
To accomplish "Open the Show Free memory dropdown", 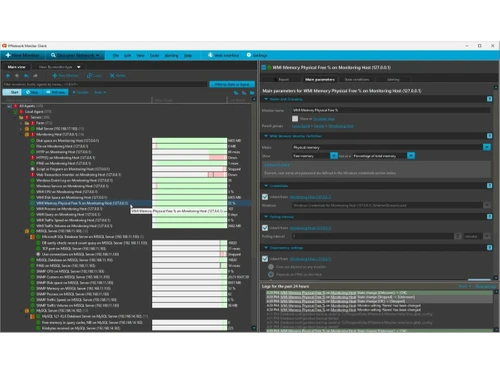I will click(334, 156).
